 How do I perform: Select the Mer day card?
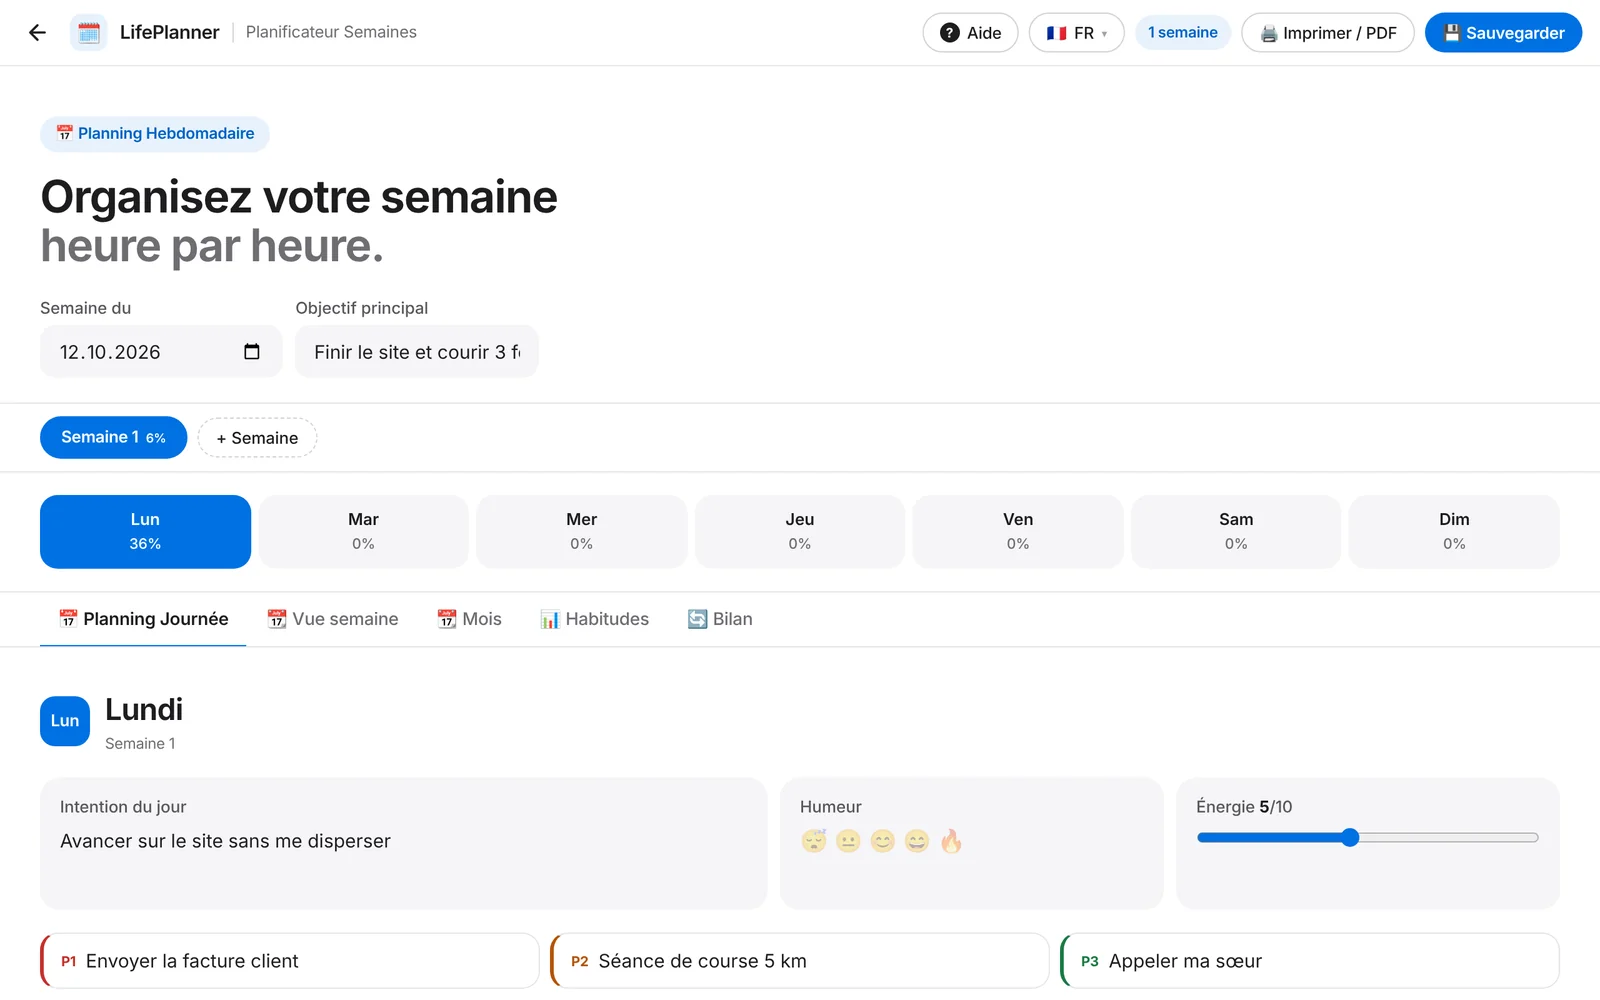pyautogui.click(x=581, y=532)
